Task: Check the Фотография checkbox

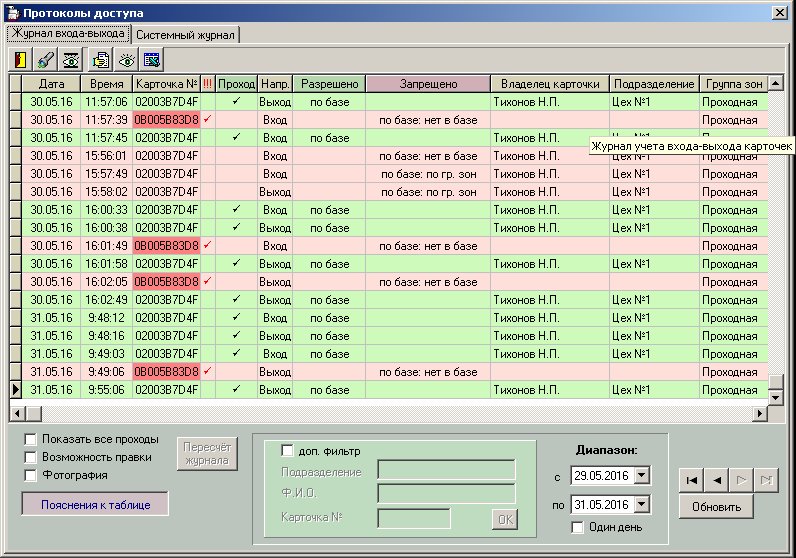Action: [30, 475]
